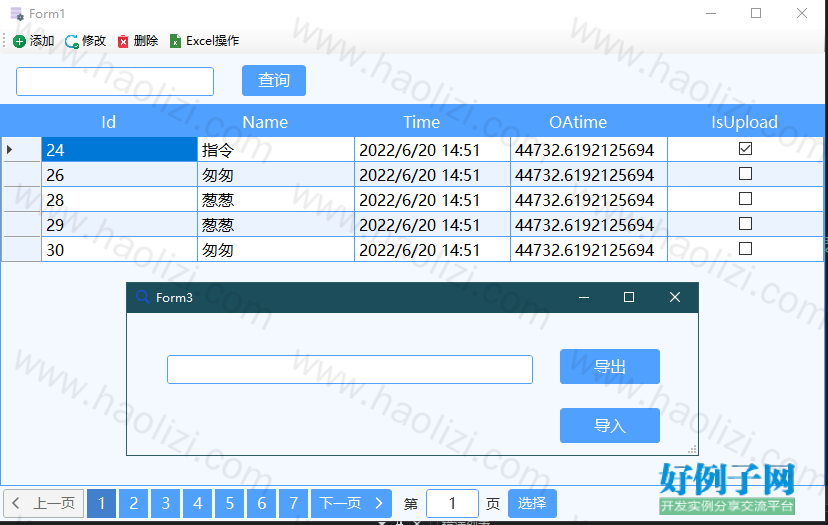Sort by the OAtime column header

tap(578, 122)
